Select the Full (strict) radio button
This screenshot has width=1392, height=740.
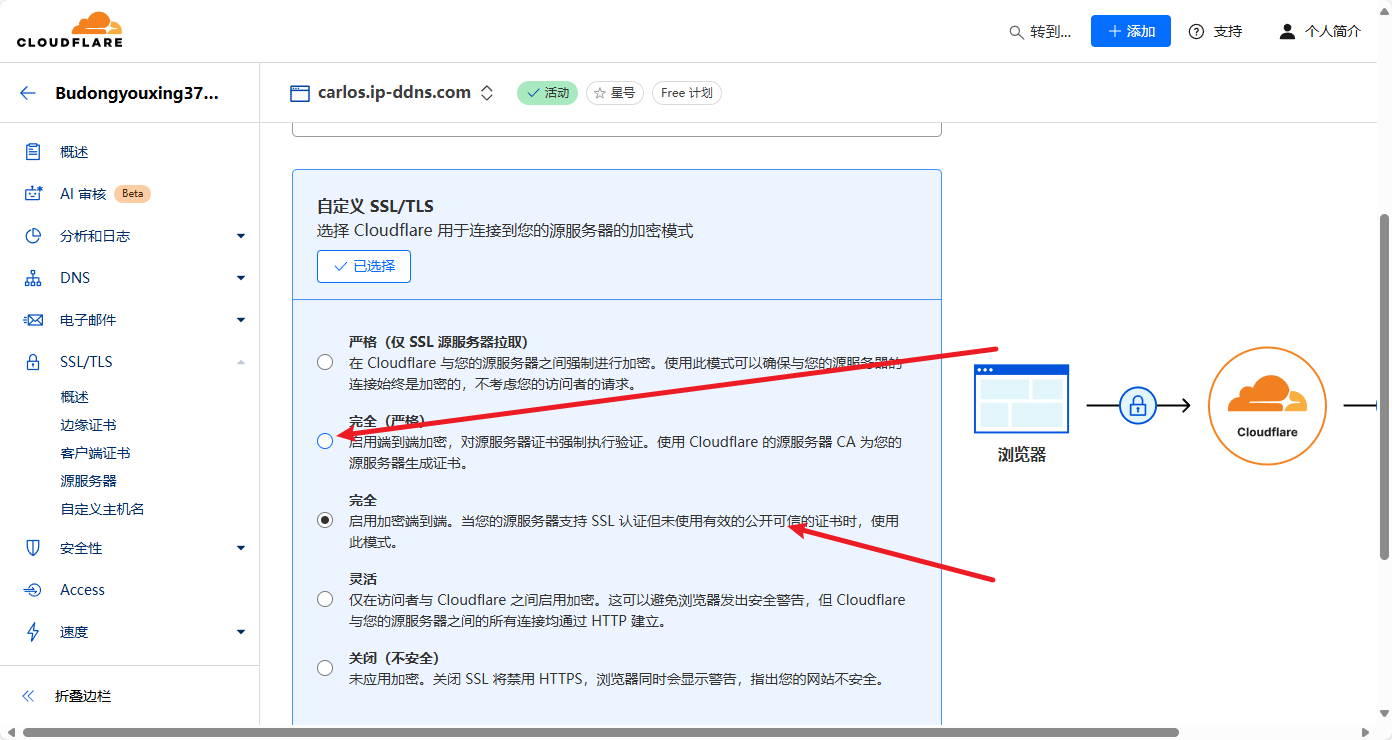[x=325, y=441]
